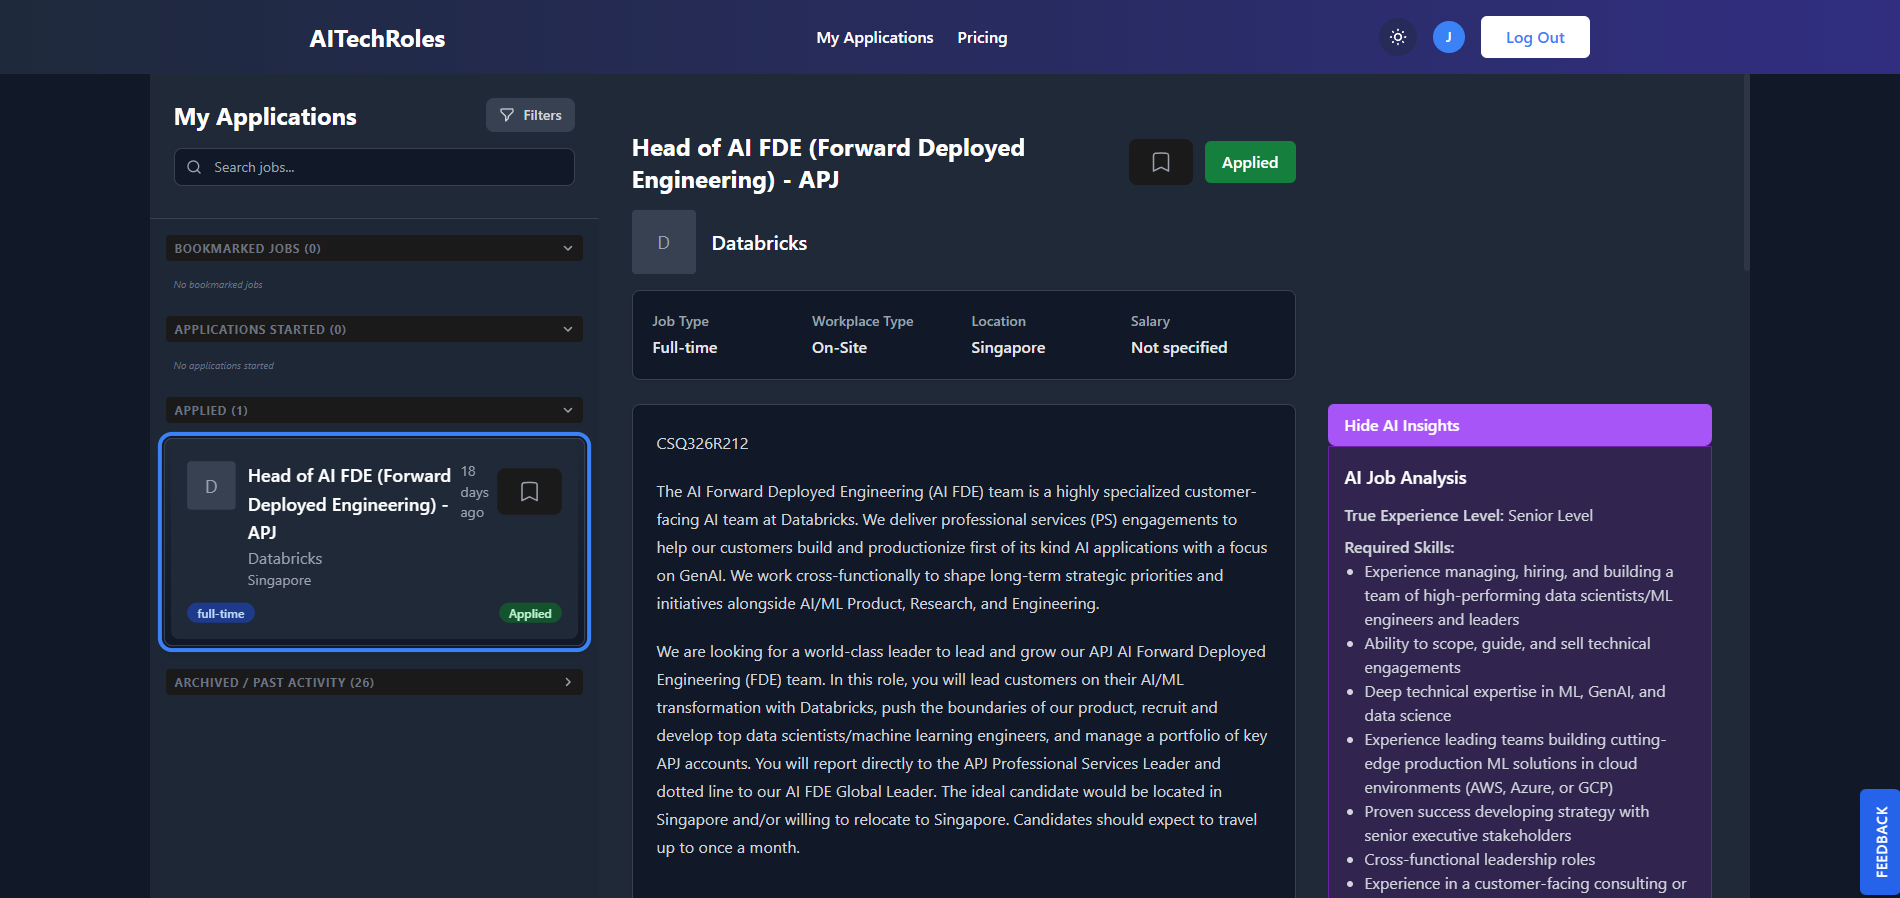Open the user avatar J profile menu

1448,37
